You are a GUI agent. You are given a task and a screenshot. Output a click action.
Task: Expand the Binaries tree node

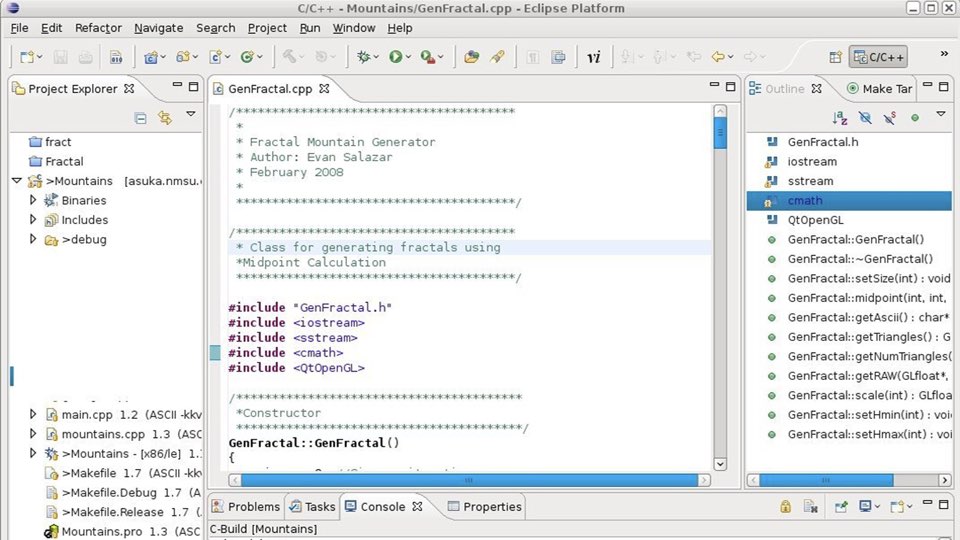[33, 200]
